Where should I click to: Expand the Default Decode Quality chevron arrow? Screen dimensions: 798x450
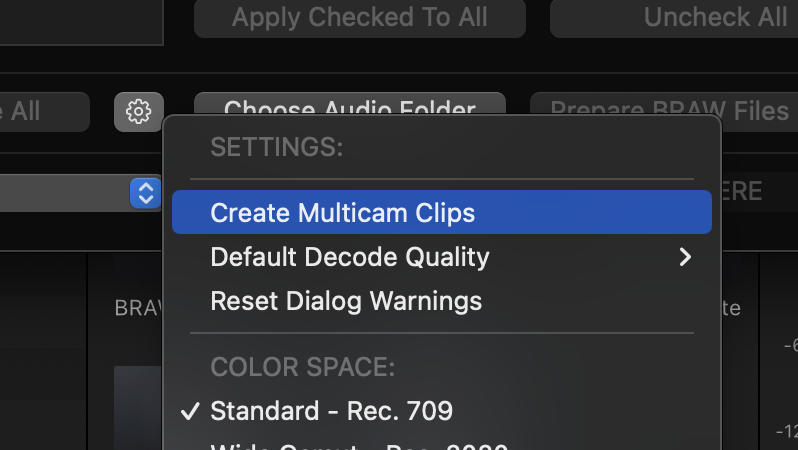click(x=686, y=257)
